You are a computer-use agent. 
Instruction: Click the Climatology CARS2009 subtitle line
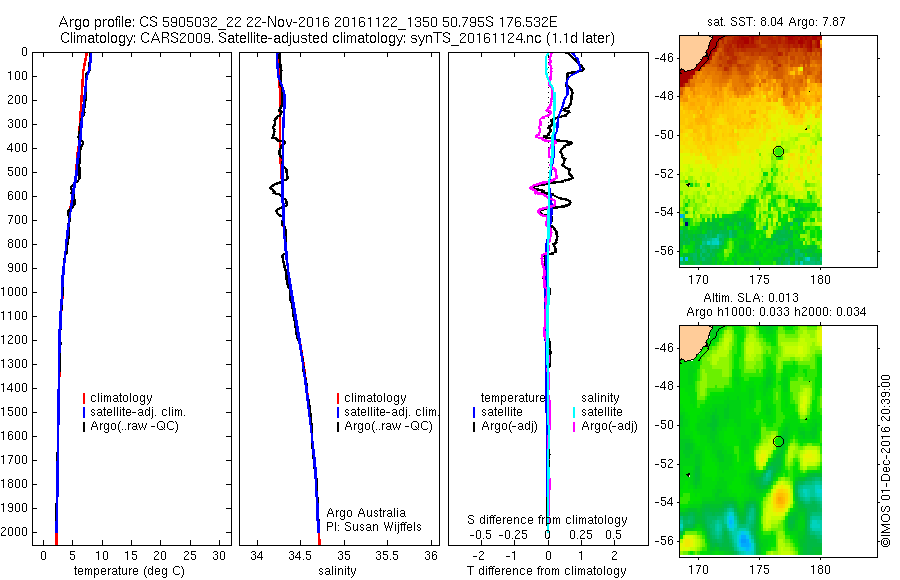pyautogui.click(x=337, y=38)
